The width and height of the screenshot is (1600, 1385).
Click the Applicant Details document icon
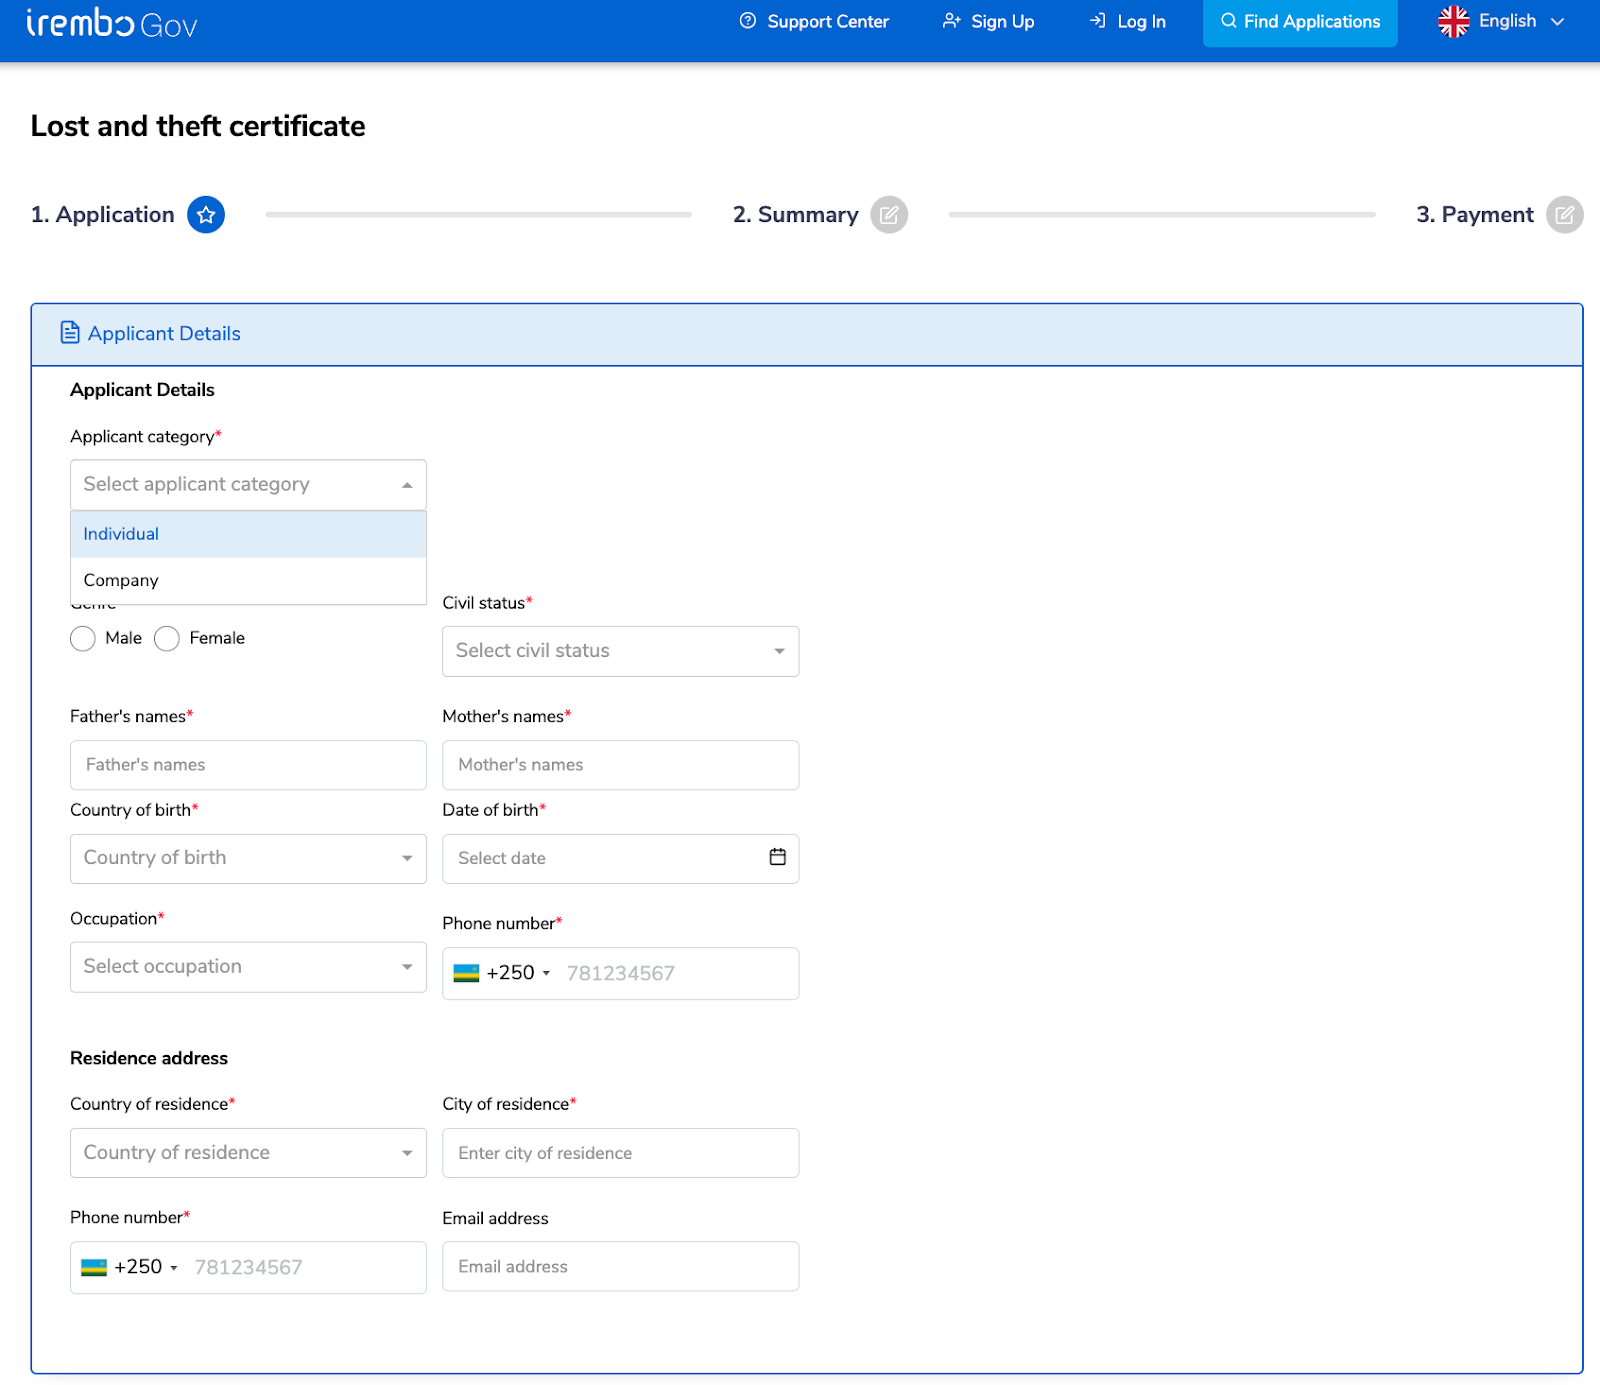point(70,333)
